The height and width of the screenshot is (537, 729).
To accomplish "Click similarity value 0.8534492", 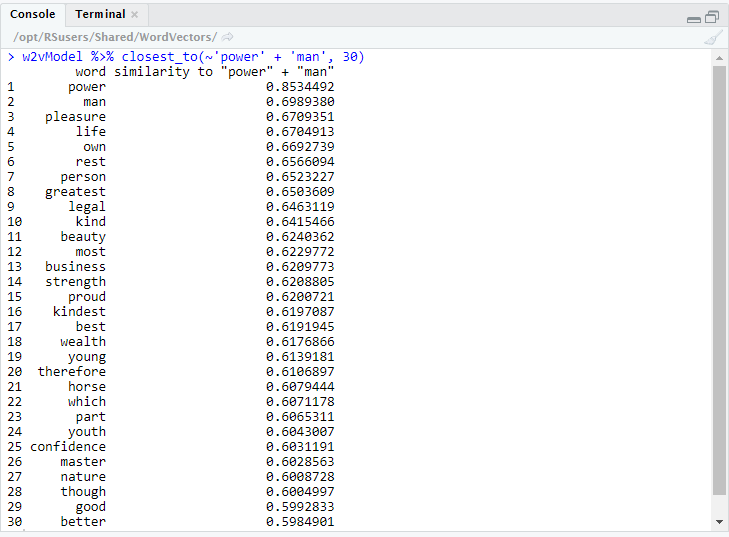I will tap(300, 87).
